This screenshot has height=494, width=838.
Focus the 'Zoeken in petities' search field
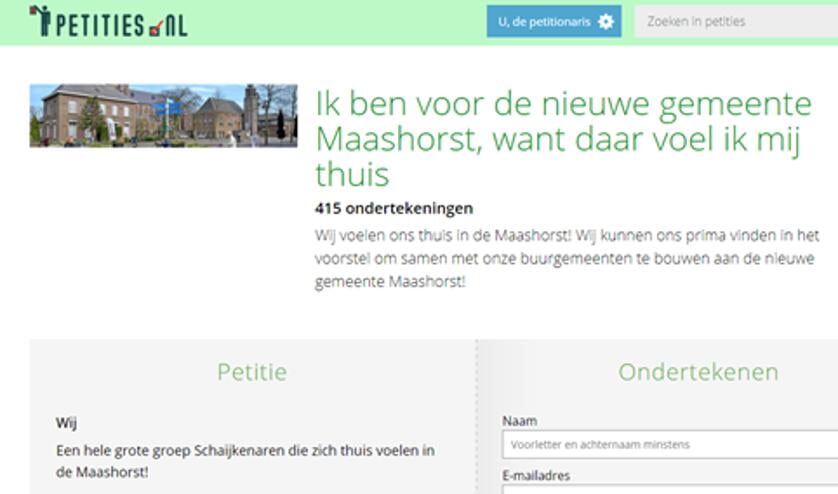click(736, 21)
